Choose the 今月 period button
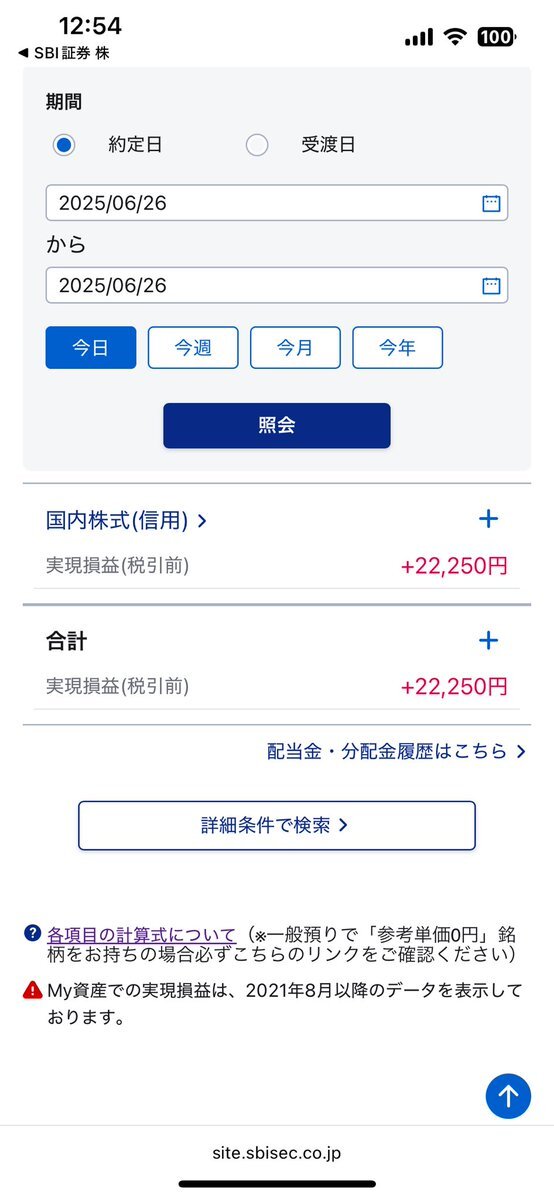554x1199 pixels. pyautogui.click(x=295, y=348)
